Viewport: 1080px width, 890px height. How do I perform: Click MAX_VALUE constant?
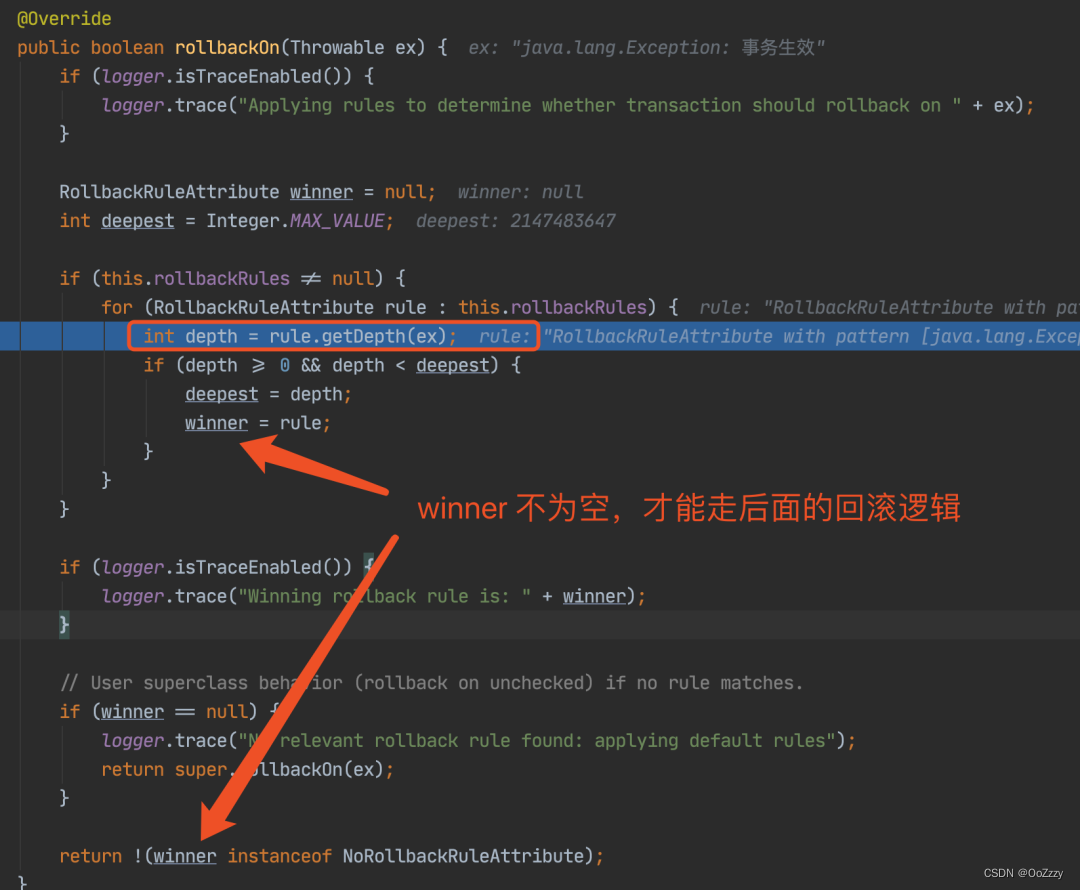337,221
